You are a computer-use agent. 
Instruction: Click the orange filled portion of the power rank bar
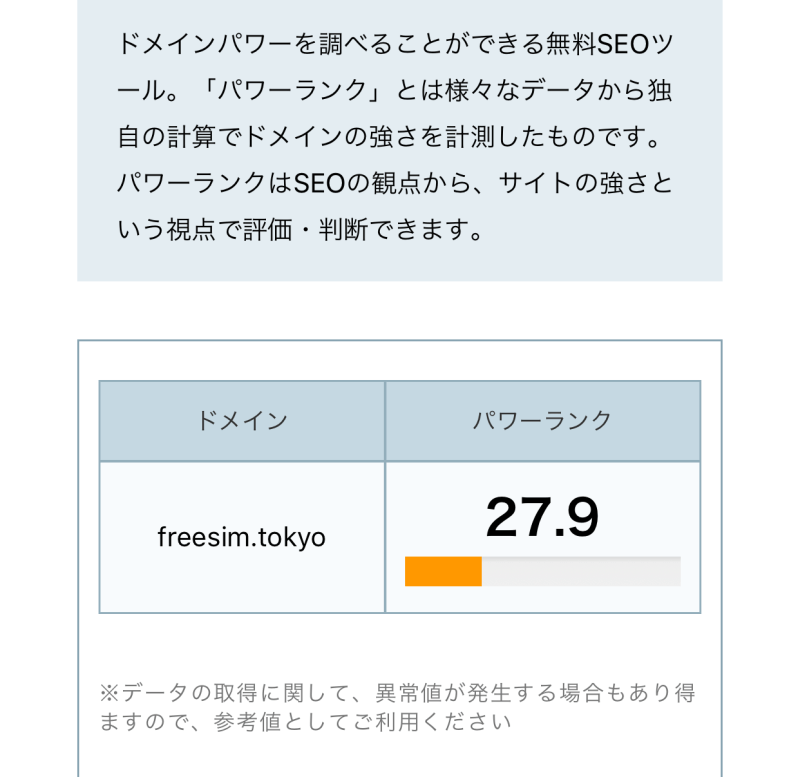coord(443,571)
